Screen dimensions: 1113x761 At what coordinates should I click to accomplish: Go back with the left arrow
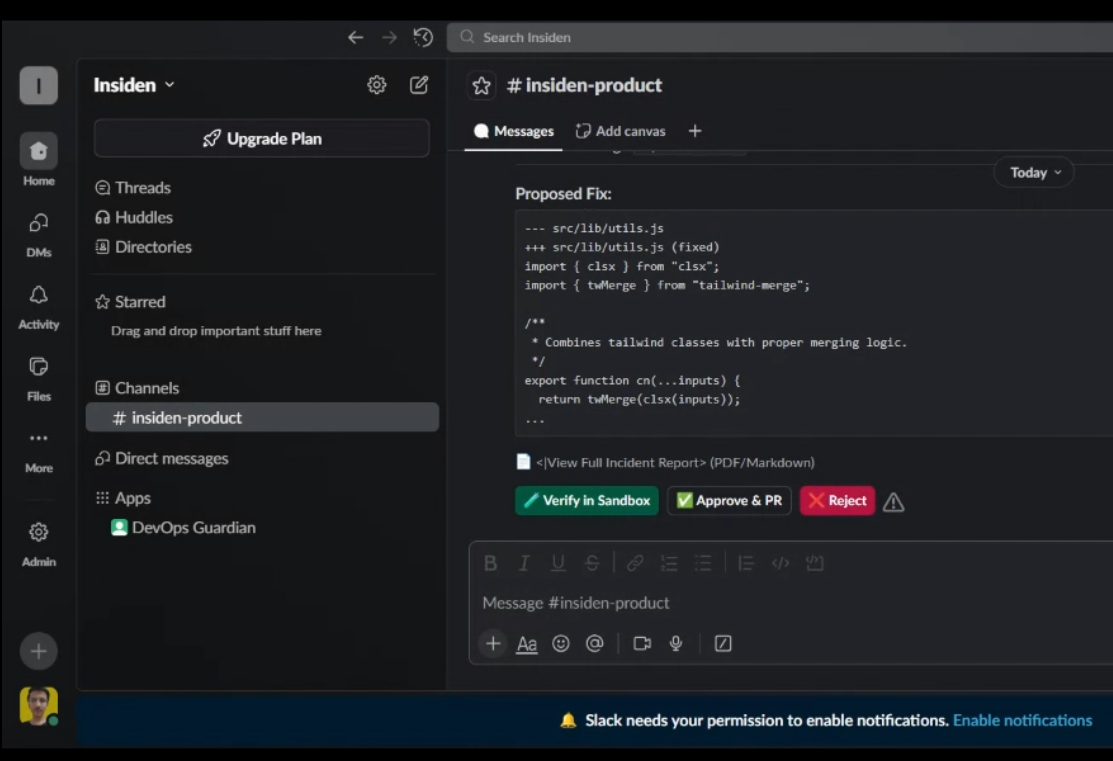click(355, 37)
